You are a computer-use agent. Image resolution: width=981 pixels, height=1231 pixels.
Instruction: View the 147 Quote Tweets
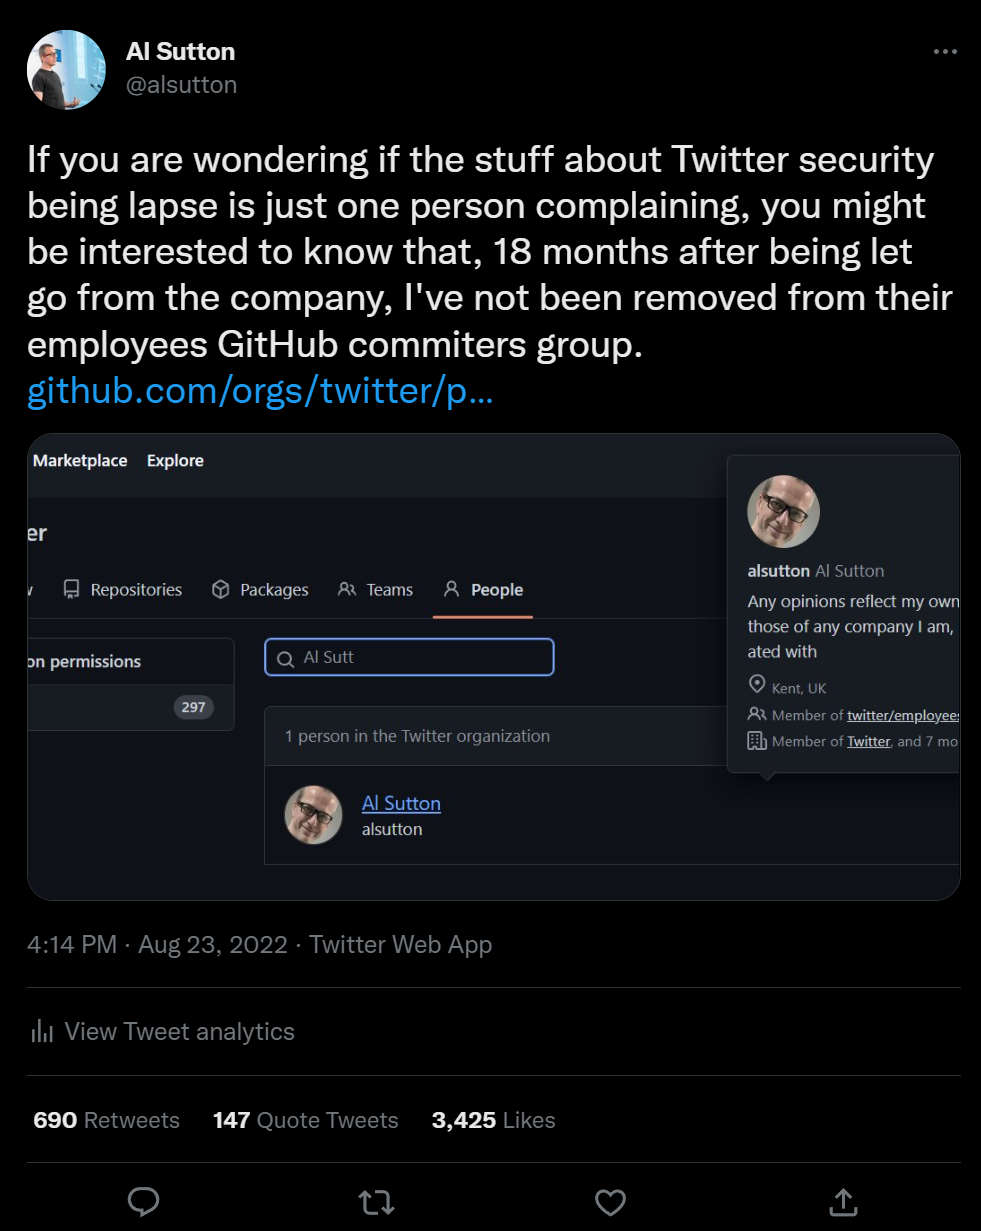(x=306, y=1120)
